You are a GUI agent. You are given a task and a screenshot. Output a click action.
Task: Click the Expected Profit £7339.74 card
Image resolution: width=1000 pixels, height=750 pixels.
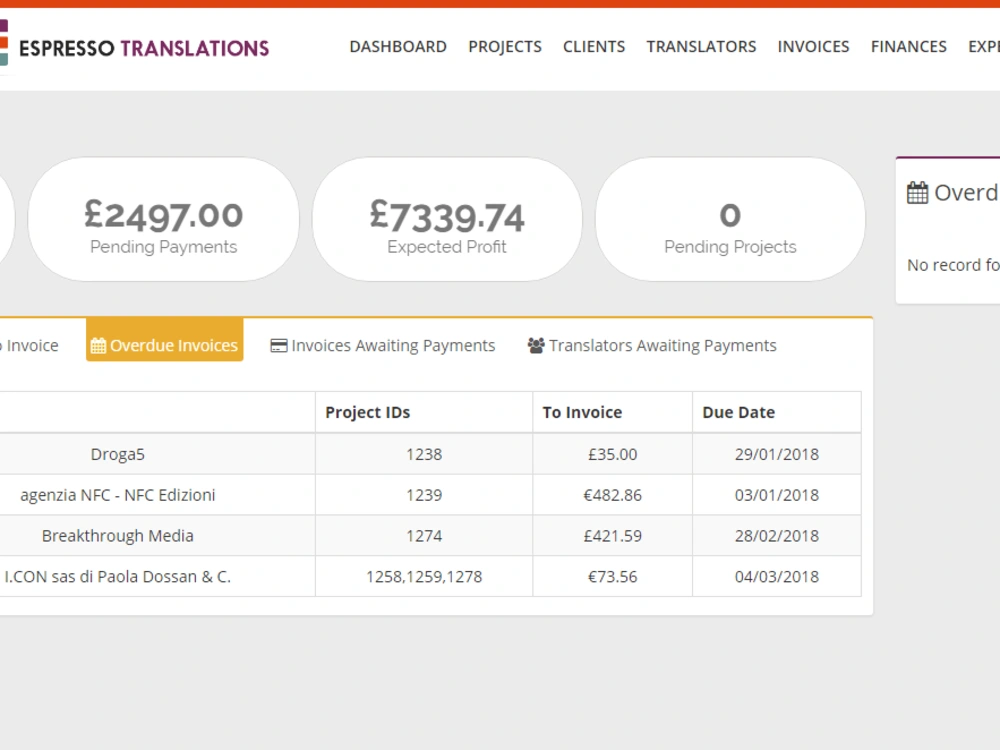[446, 219]
